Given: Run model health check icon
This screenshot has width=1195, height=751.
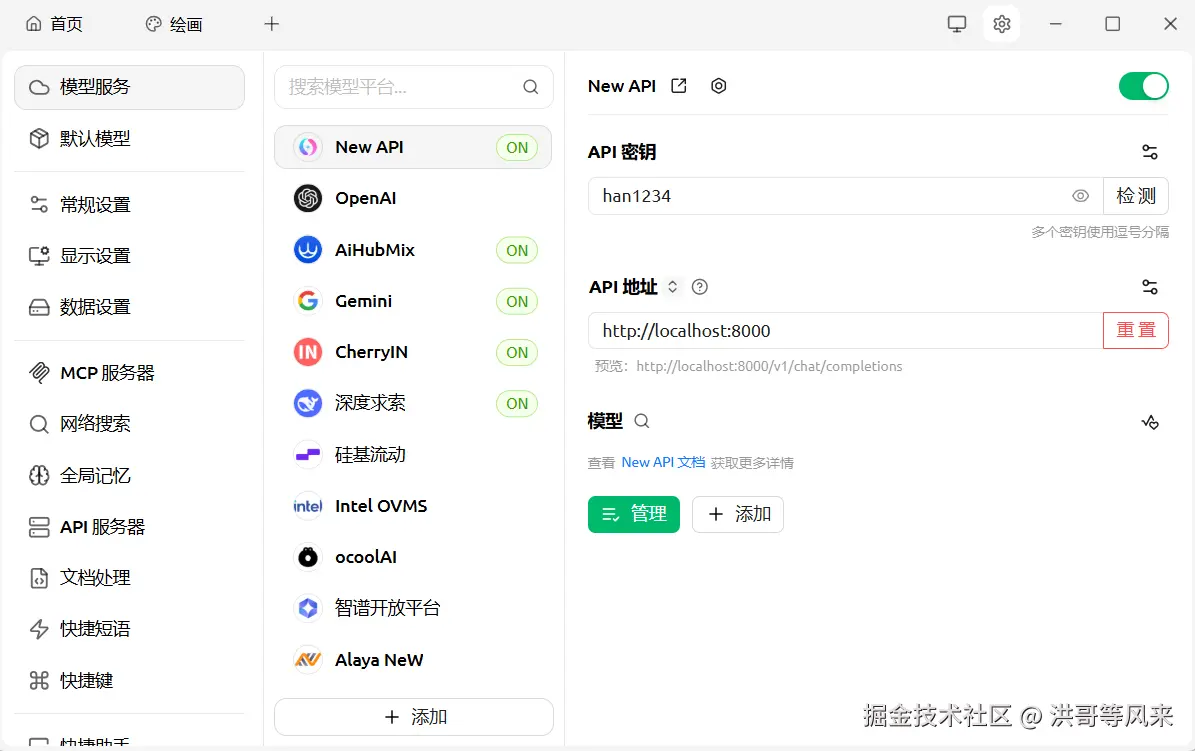Looking at the screenshot, I should 1150,422.
